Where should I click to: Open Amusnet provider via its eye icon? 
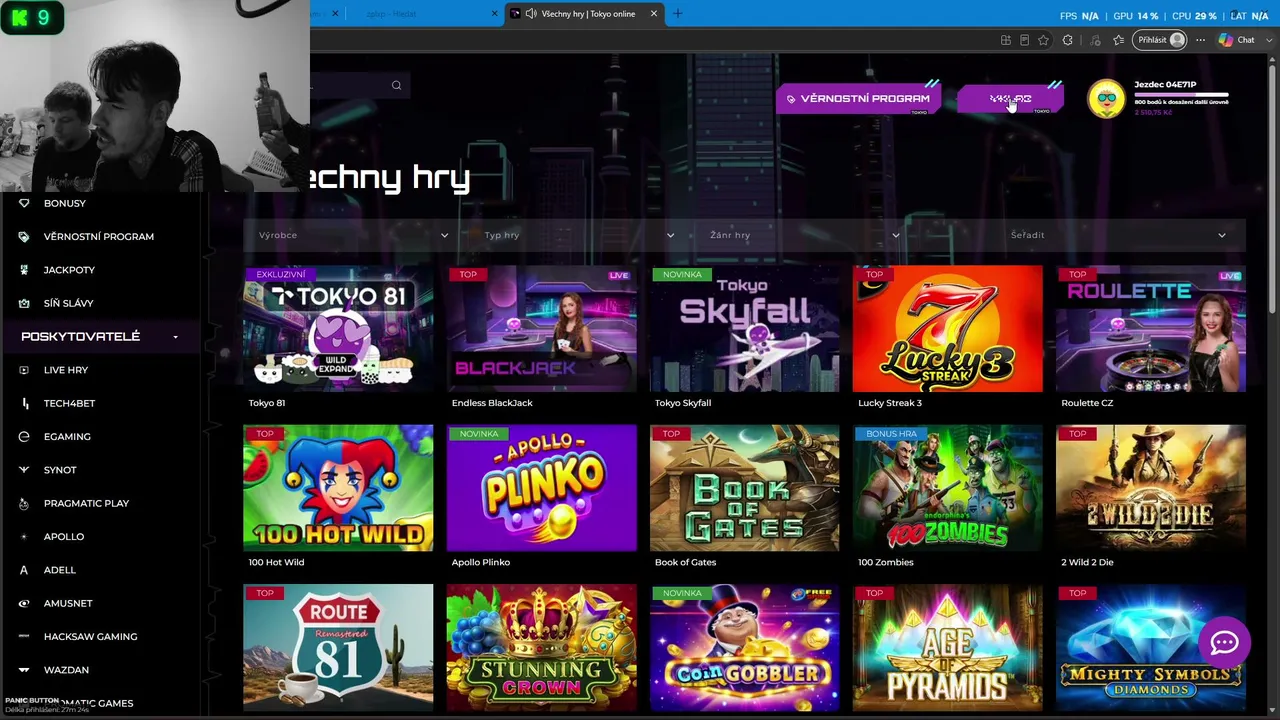tap(24, 603)
